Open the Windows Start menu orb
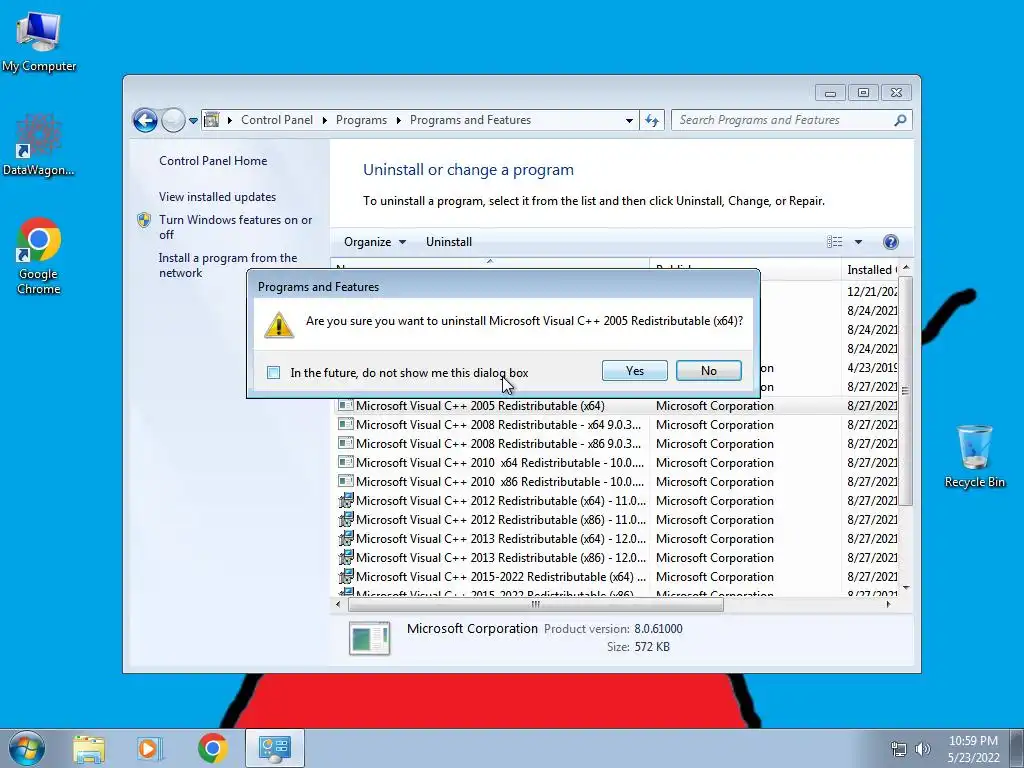Screen dimensions: 1024x768 (x=27, y=748)
